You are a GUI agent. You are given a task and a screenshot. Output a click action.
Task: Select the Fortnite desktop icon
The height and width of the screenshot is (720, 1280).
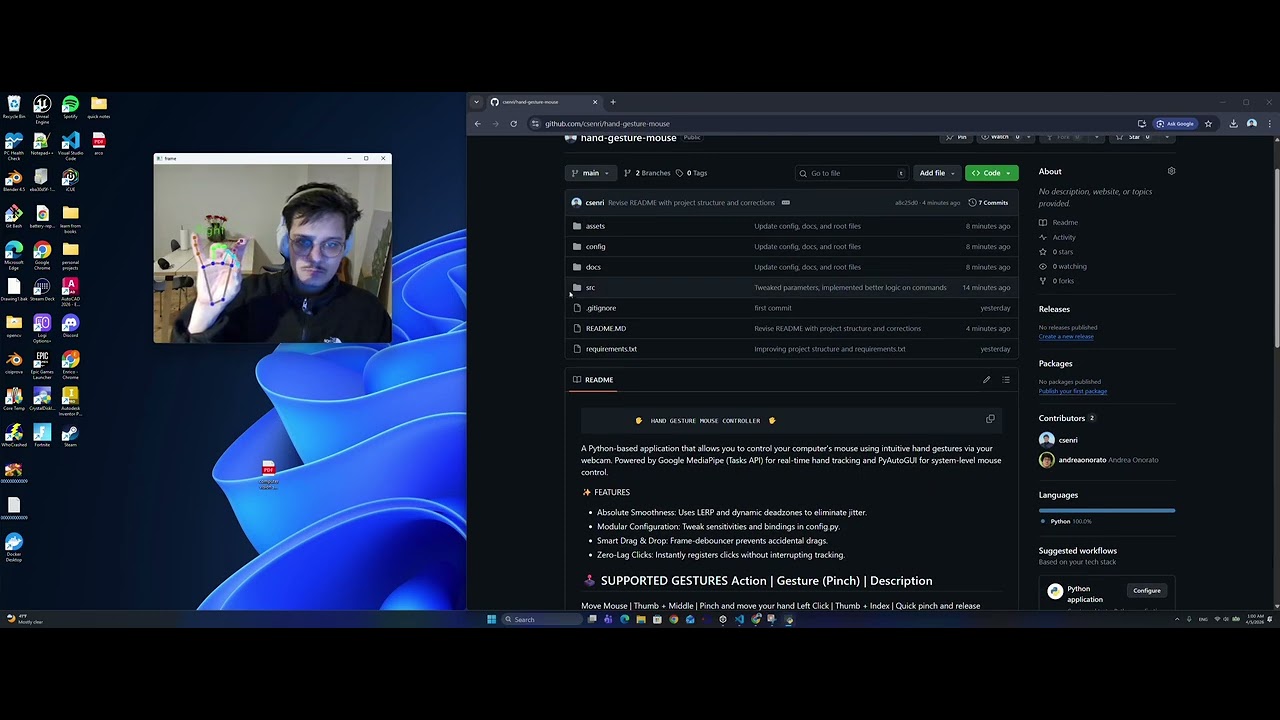42,435
